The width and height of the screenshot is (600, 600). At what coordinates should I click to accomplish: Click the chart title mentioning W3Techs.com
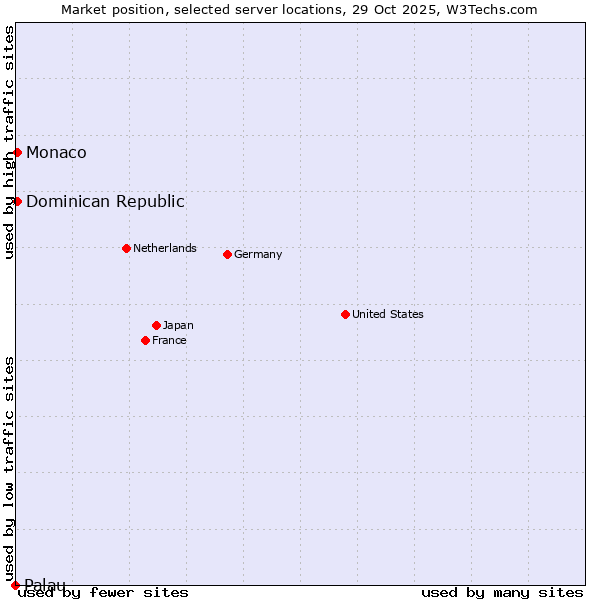(x=299, y=9)
